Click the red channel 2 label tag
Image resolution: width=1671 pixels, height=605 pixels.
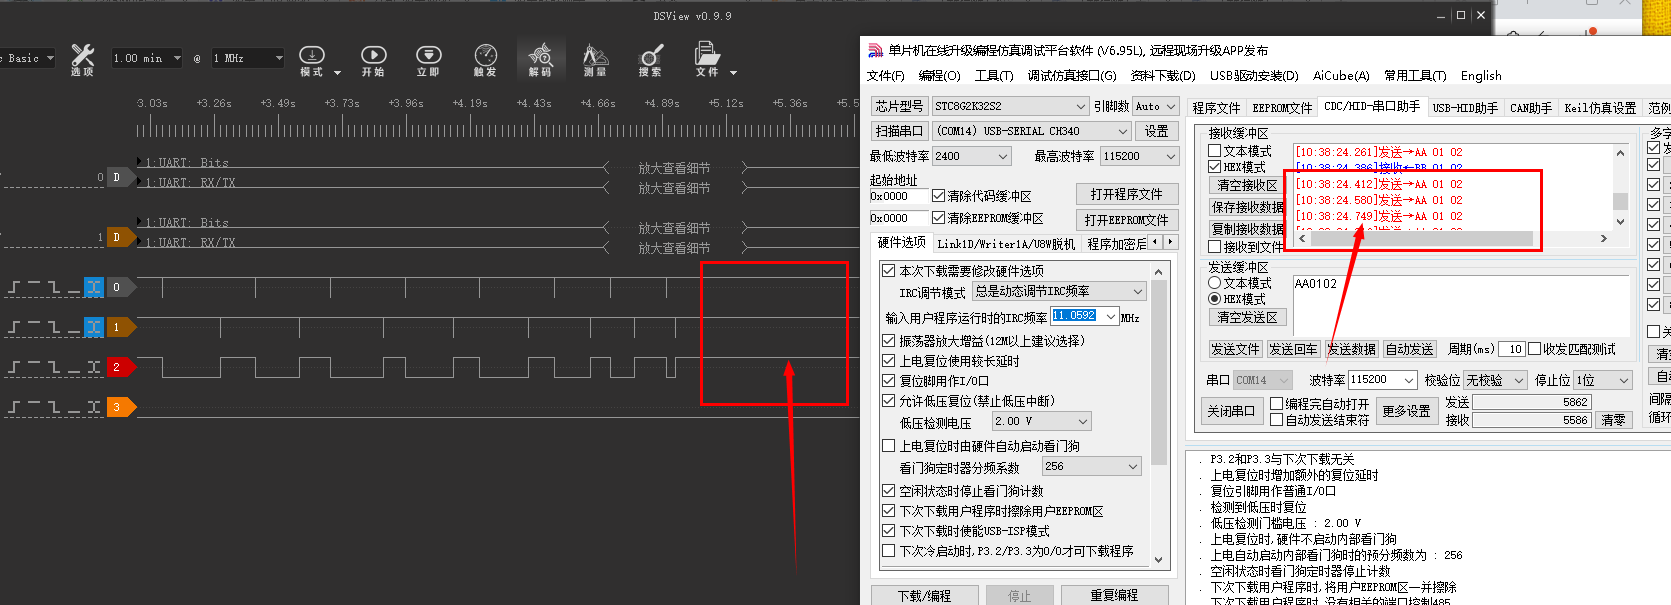pyautogui.click(x=120, y=367)
